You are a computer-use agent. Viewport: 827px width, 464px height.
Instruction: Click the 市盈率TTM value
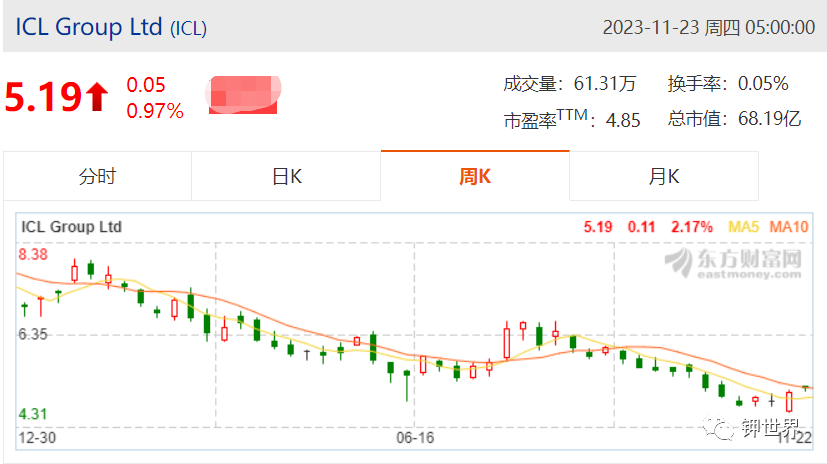[623, 121]
